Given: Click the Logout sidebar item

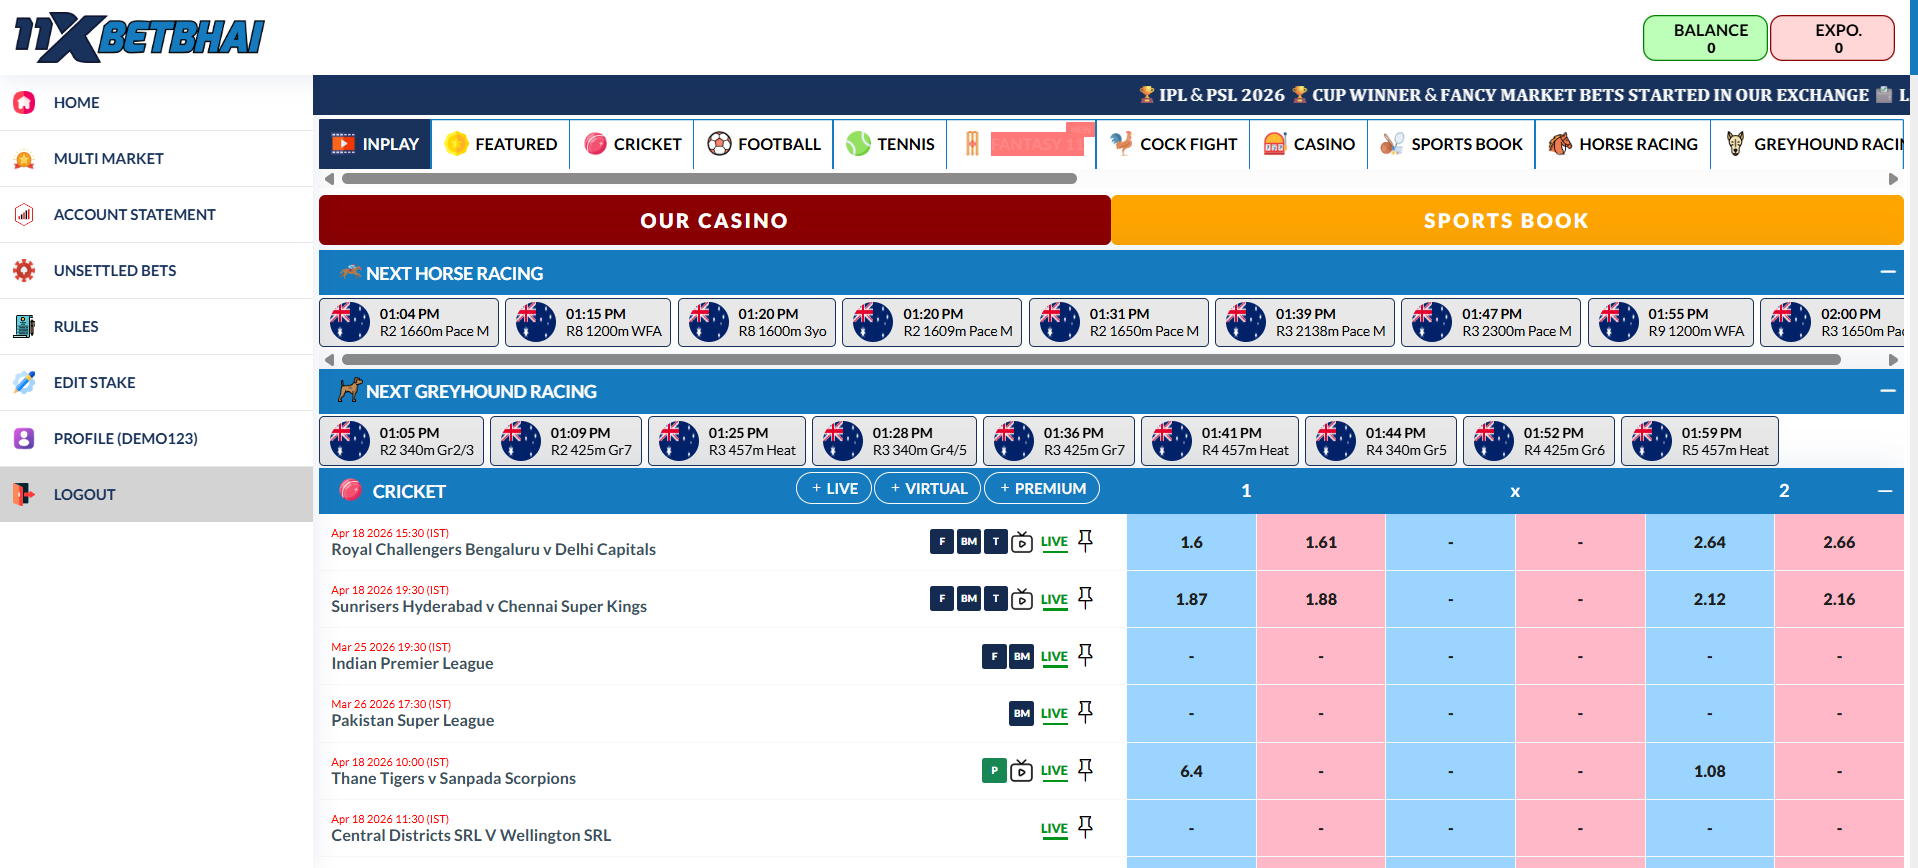Looking at the screenshot, I should (x=156, y=494).
